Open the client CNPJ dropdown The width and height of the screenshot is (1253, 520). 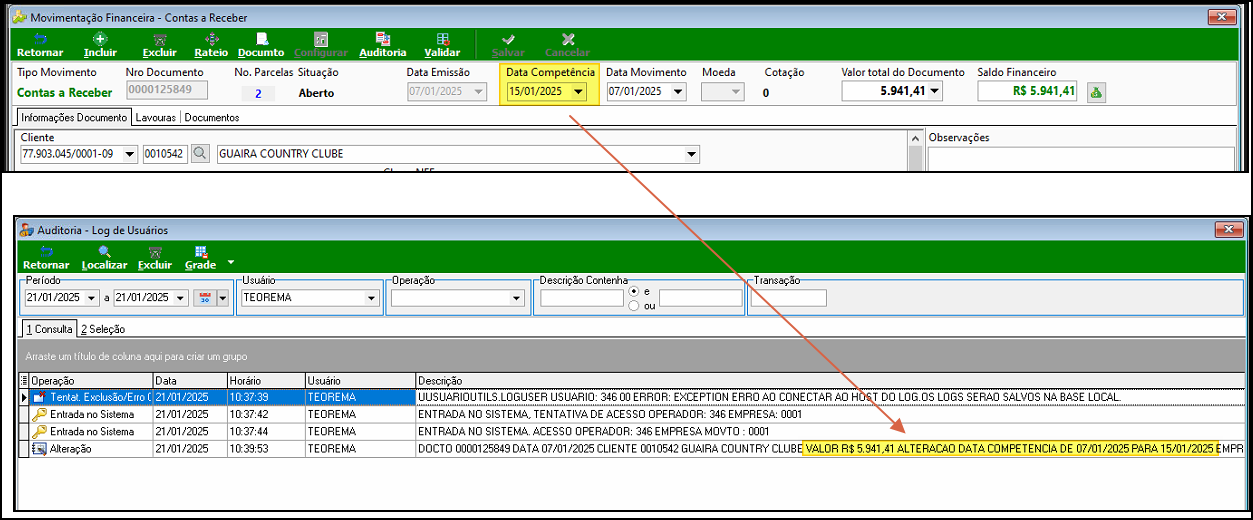pos(130,154)
